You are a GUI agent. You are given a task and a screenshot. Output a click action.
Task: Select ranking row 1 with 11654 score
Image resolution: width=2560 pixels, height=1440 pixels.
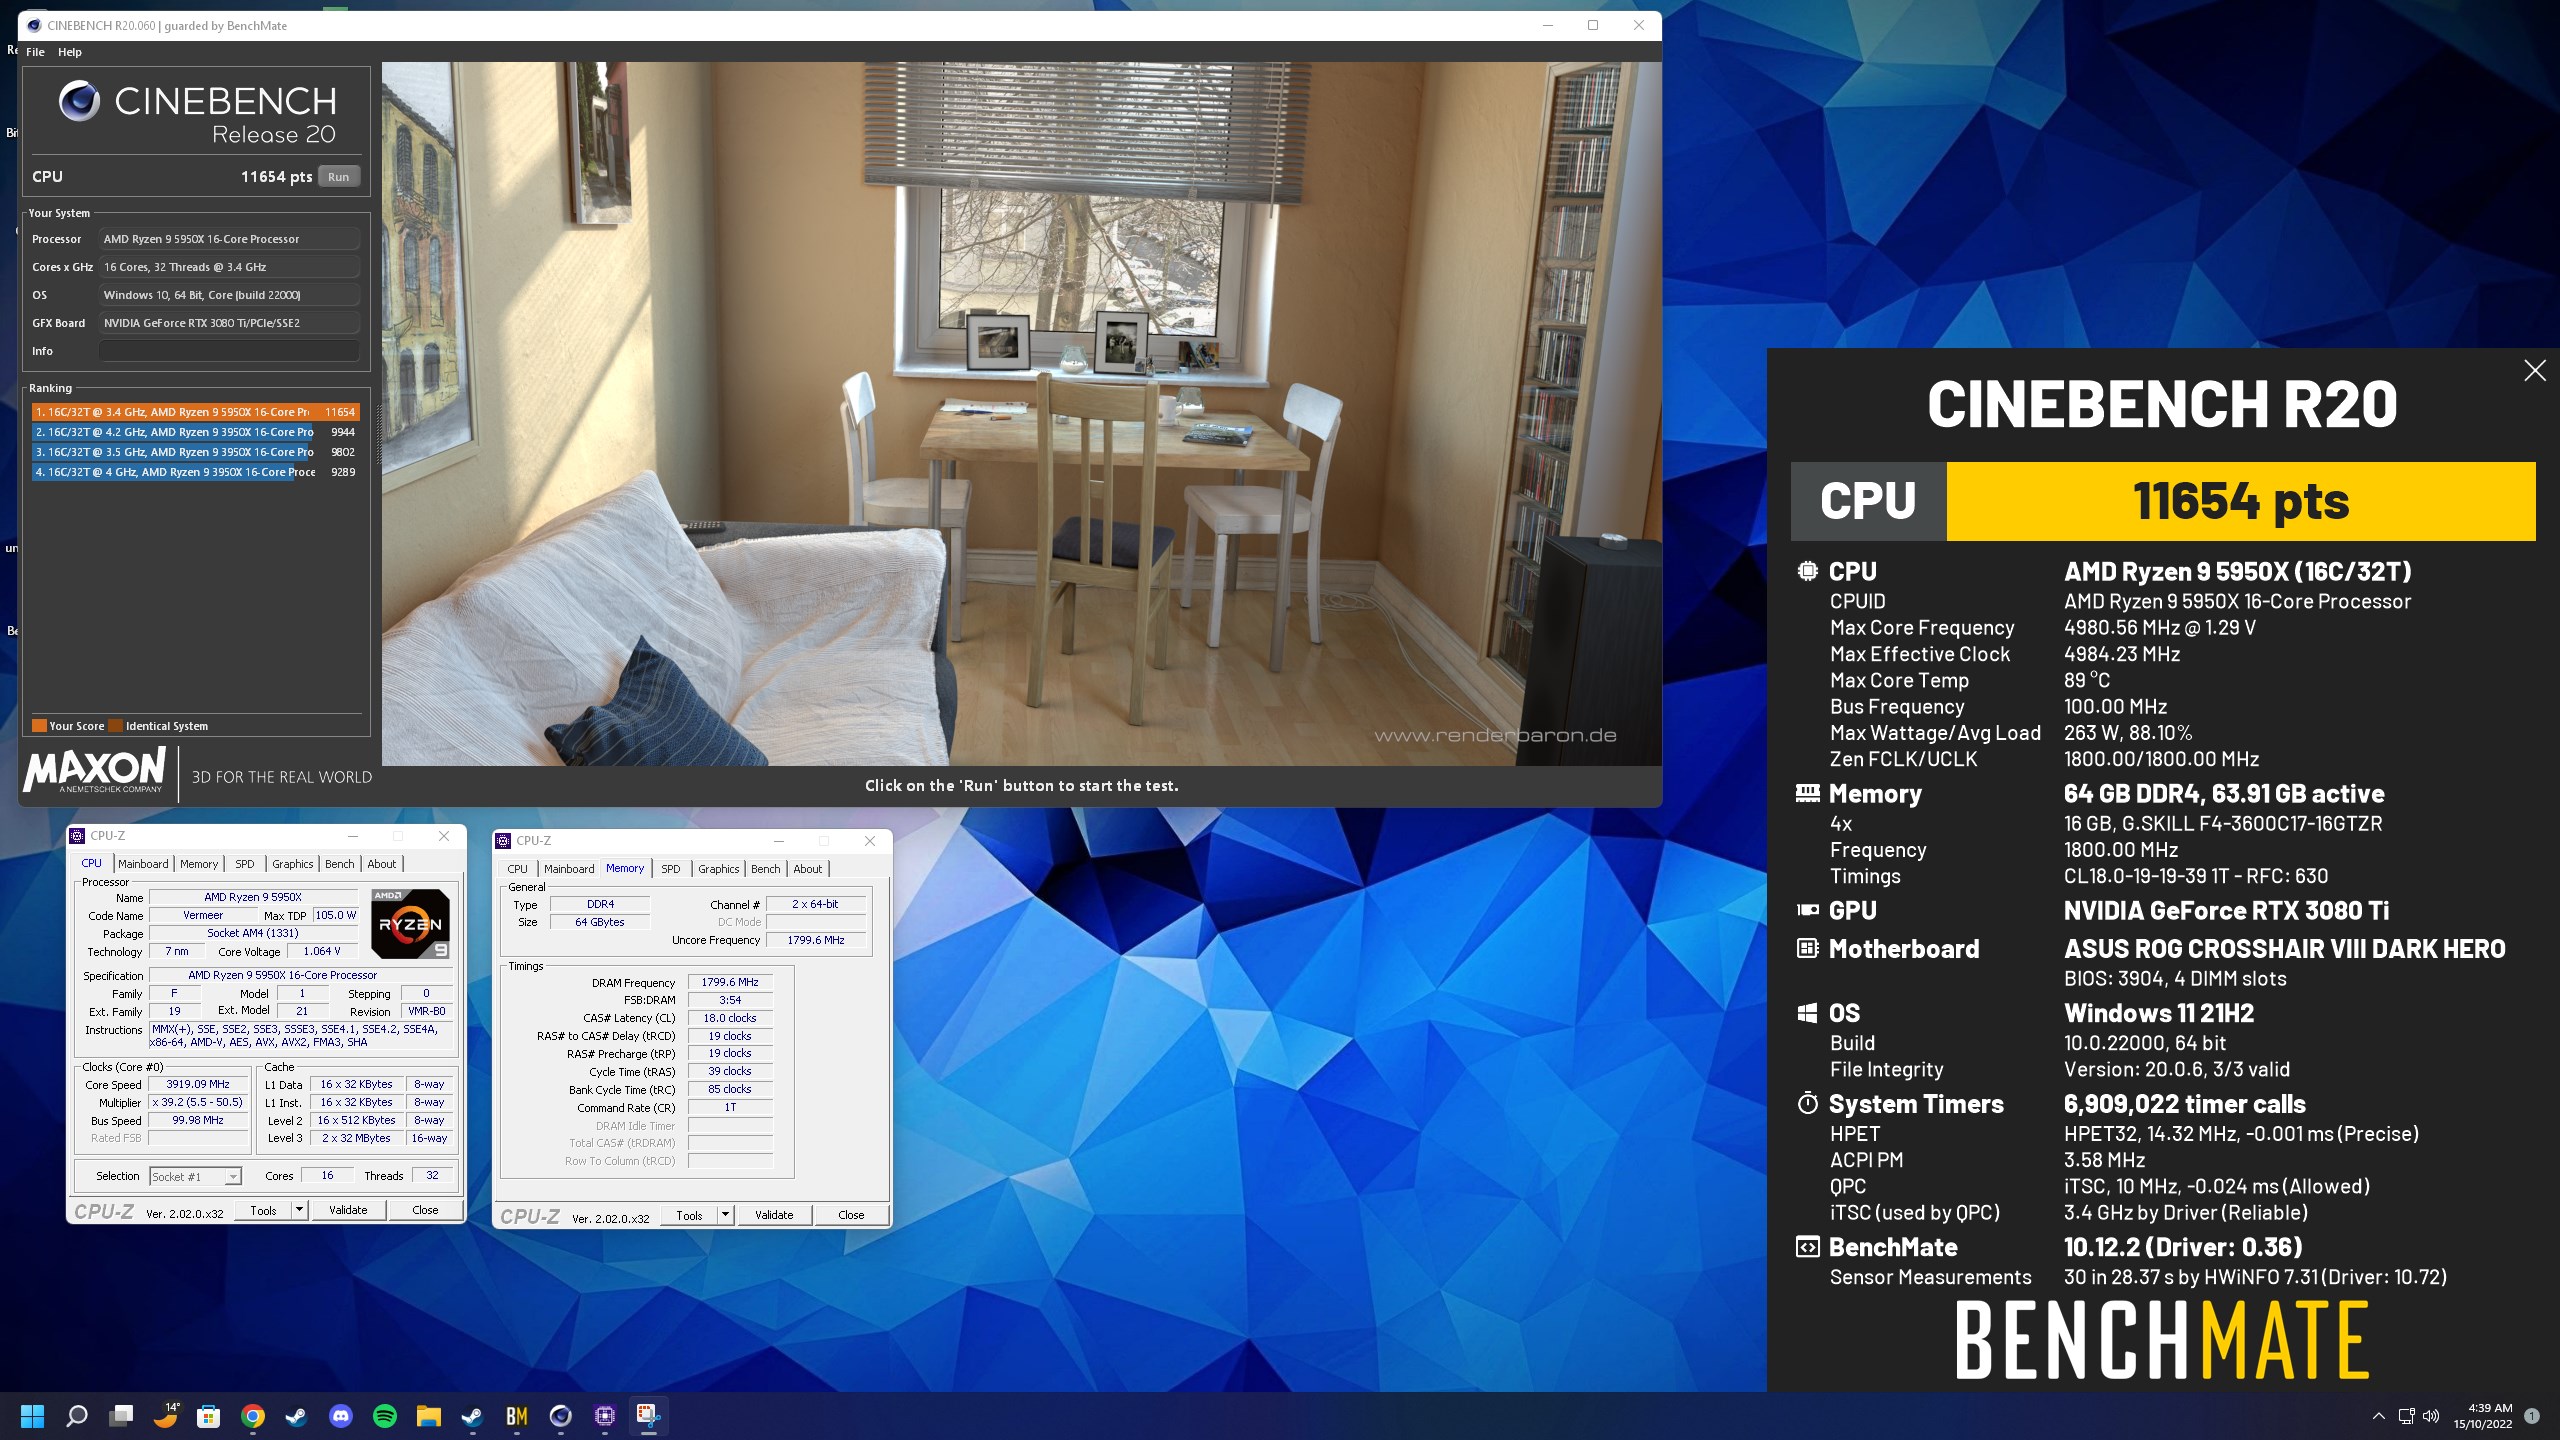pyautogui.click(x=195, y=412)
